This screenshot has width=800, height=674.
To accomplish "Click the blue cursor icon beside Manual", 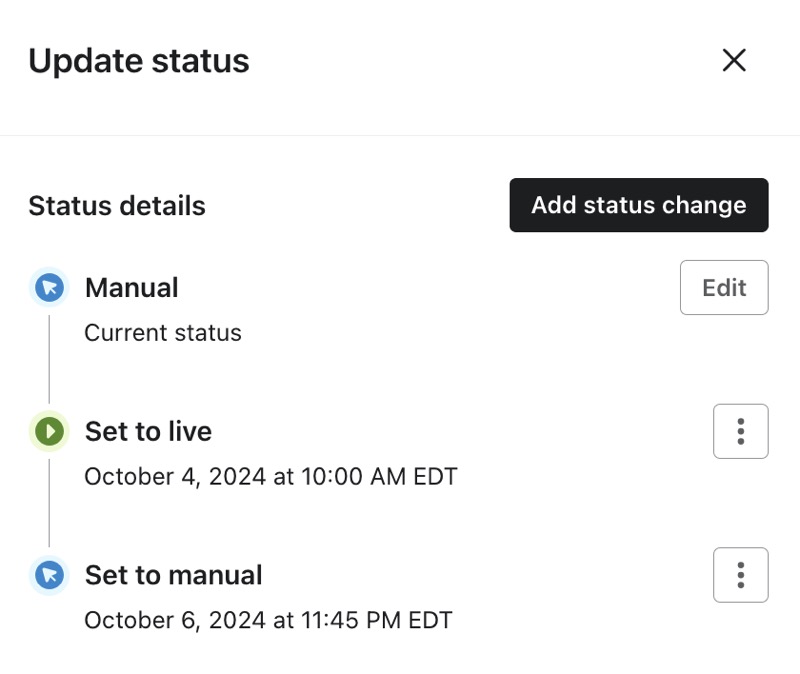I will (49, 288).
